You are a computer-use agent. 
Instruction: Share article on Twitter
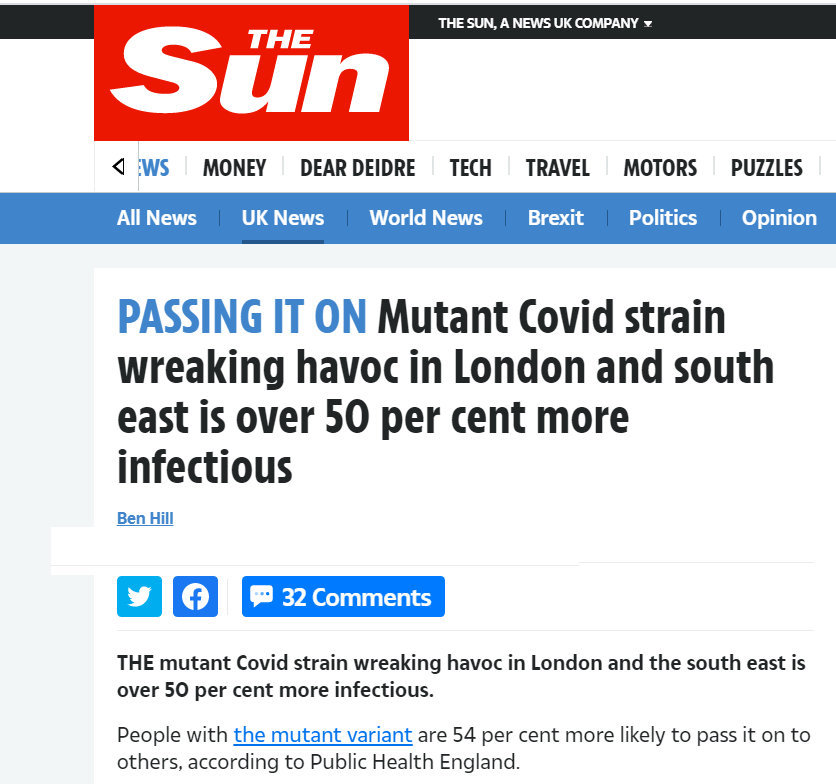tap(139, 597)
